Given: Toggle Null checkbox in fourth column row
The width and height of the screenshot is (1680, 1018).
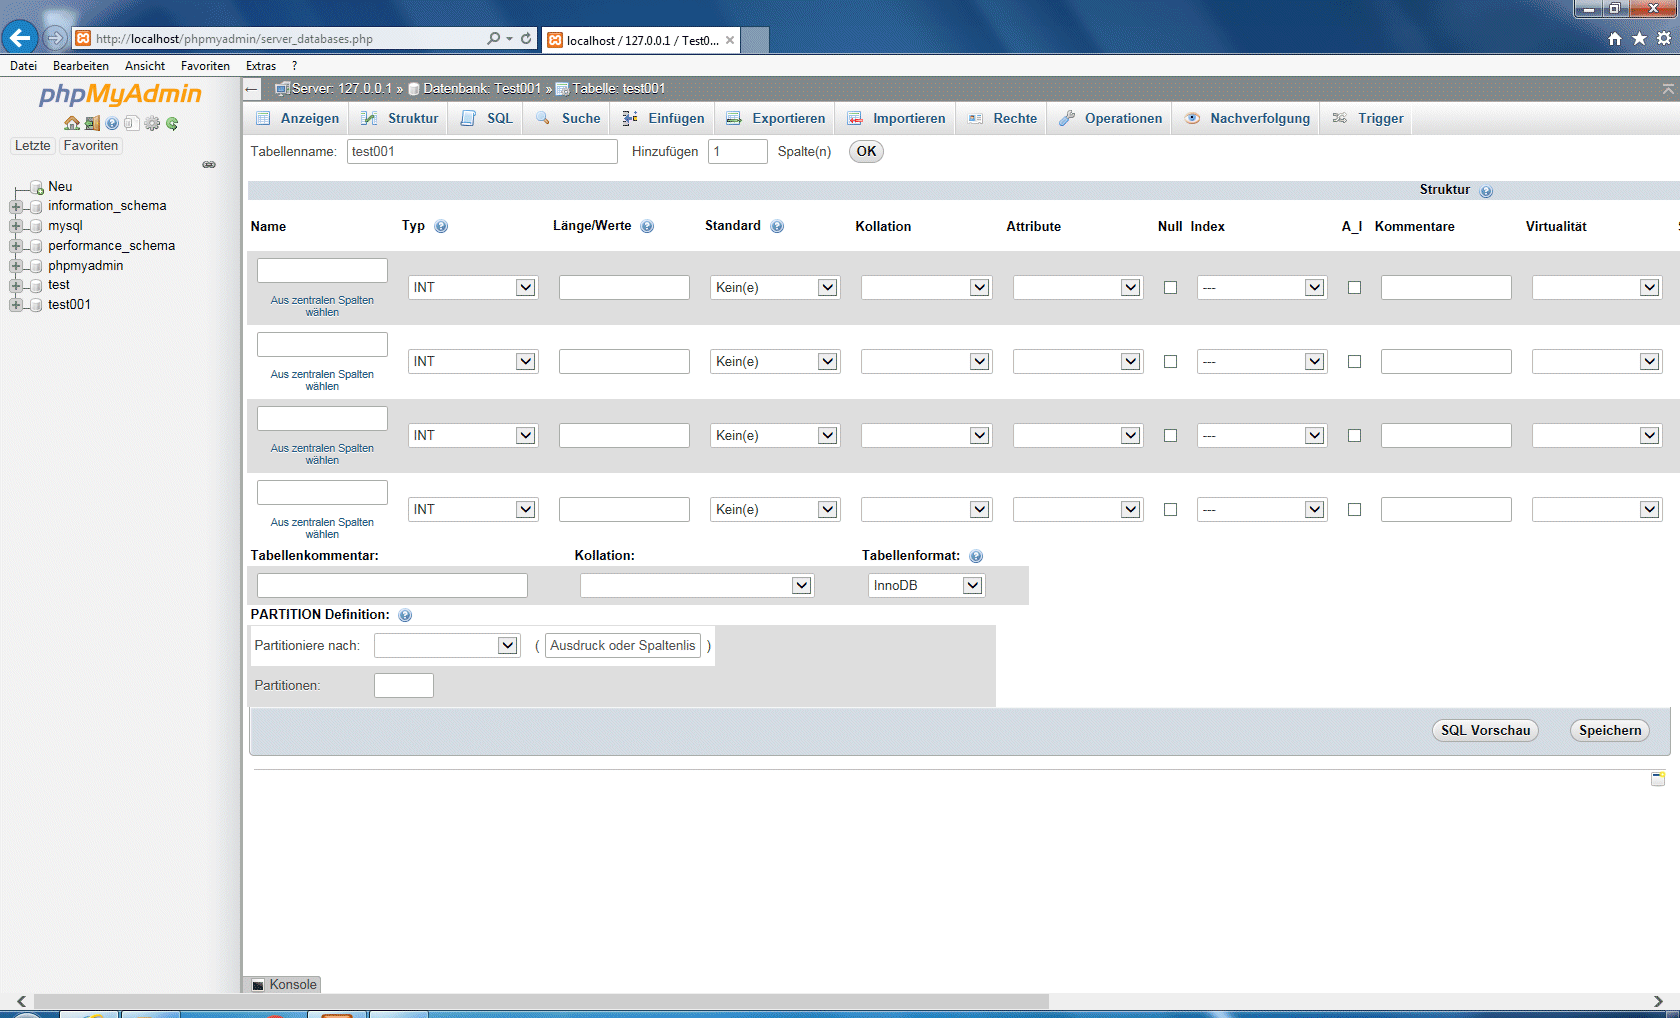Looking at the screenshot, I should pos(1170,510).
